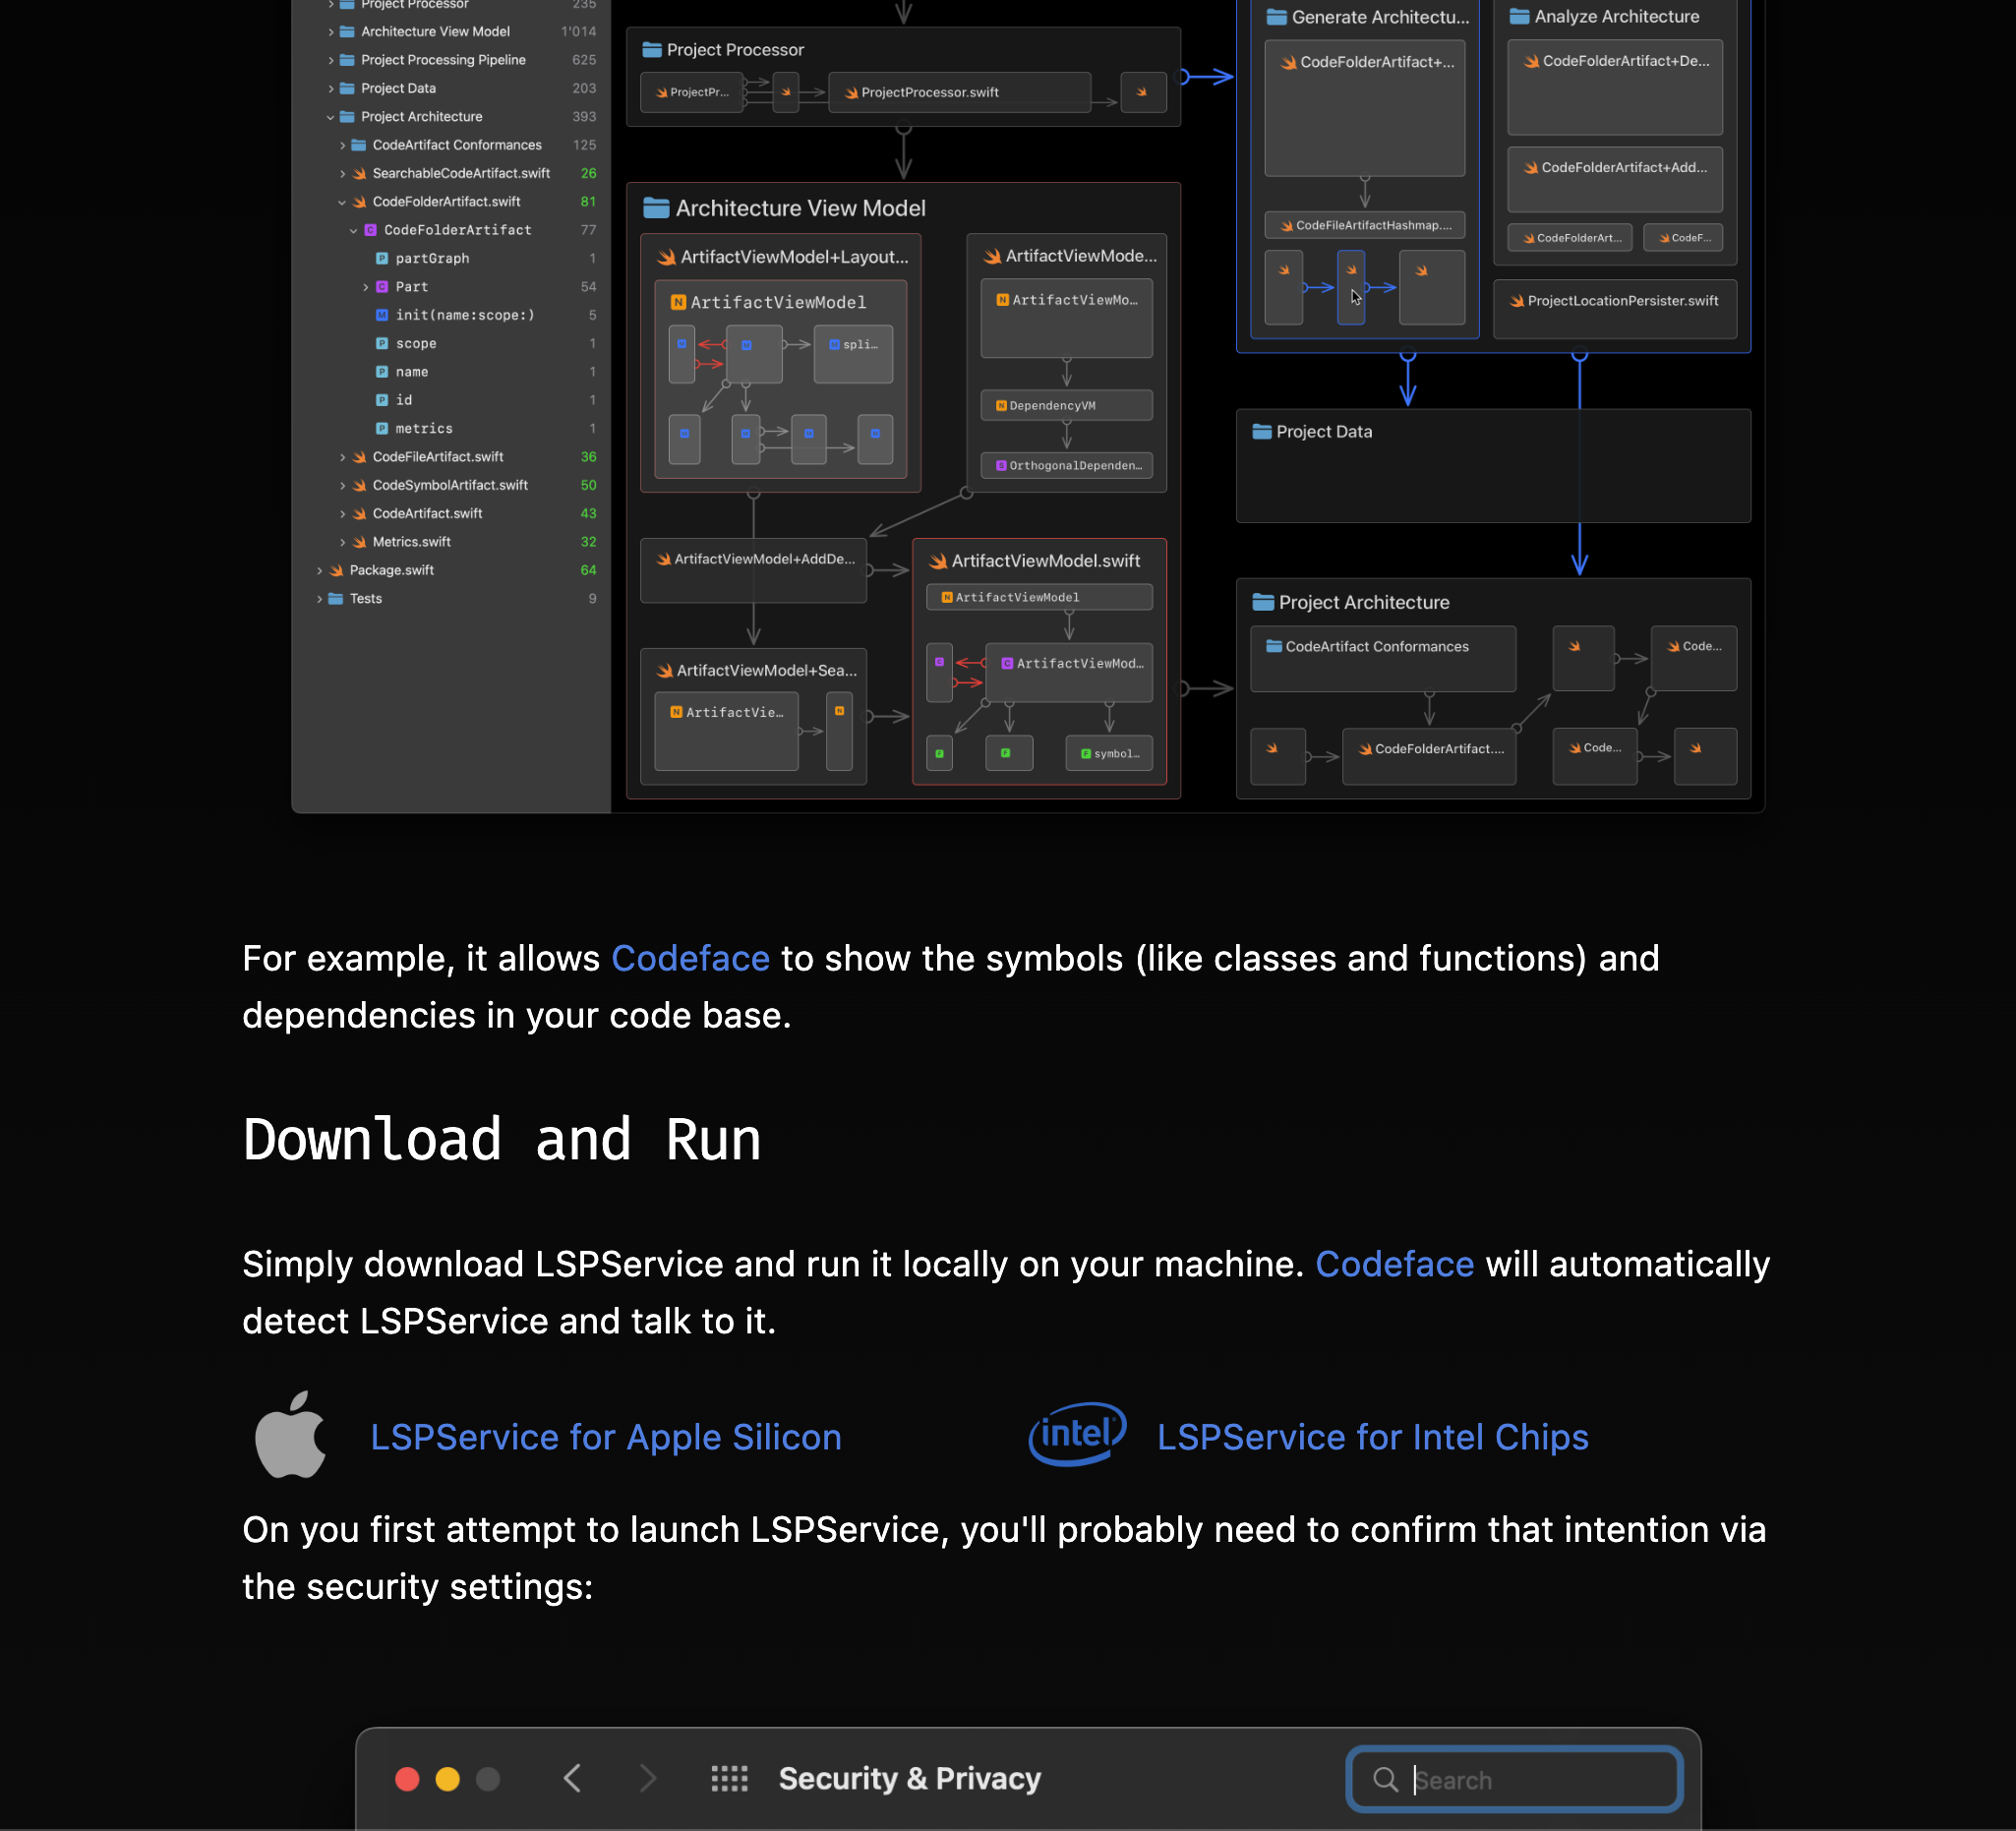This screenshot has height=1831, width=2016.
Task: Select OrthogonalDependen… node in diagram
Action: (x=1066, y=465)
